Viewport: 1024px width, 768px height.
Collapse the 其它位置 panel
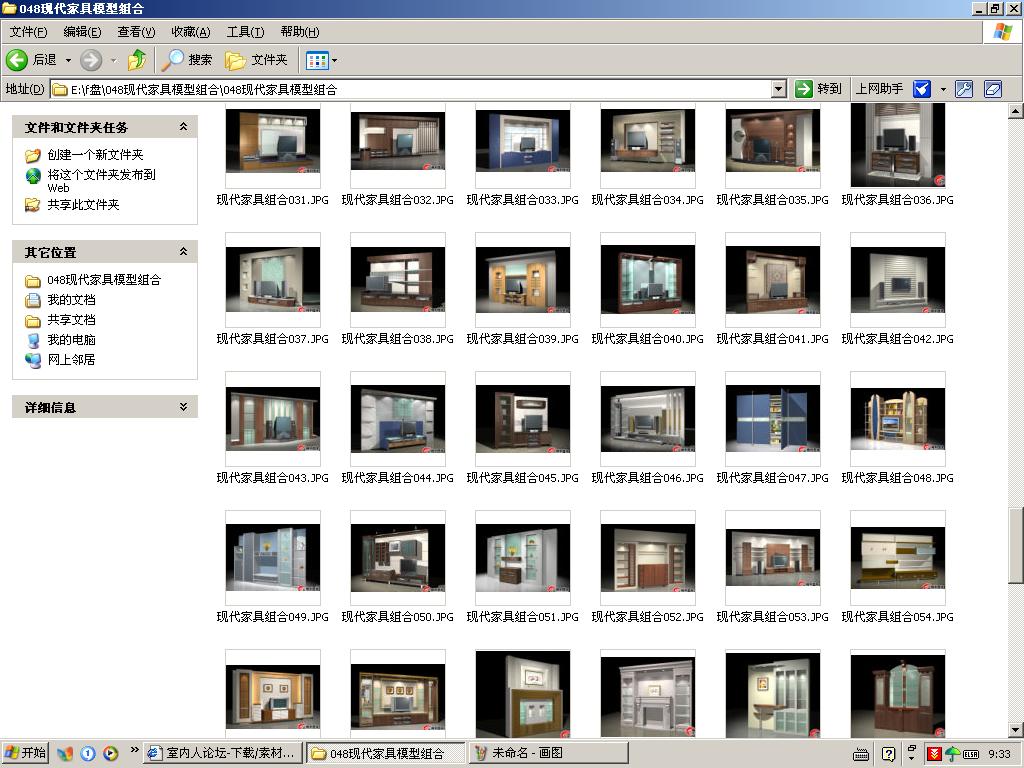pyautogui.click(x=184, y=251)
